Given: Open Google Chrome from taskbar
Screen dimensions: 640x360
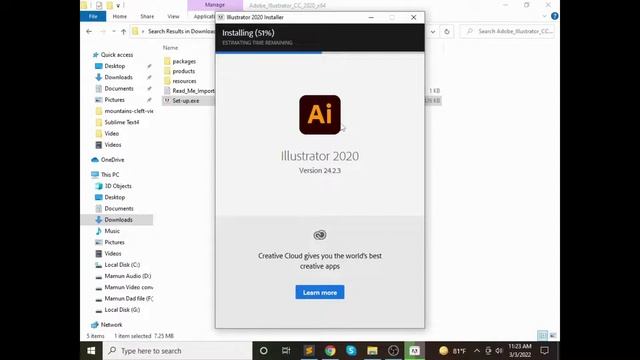Looking at the screenshot, I should (x=330, y=351).
